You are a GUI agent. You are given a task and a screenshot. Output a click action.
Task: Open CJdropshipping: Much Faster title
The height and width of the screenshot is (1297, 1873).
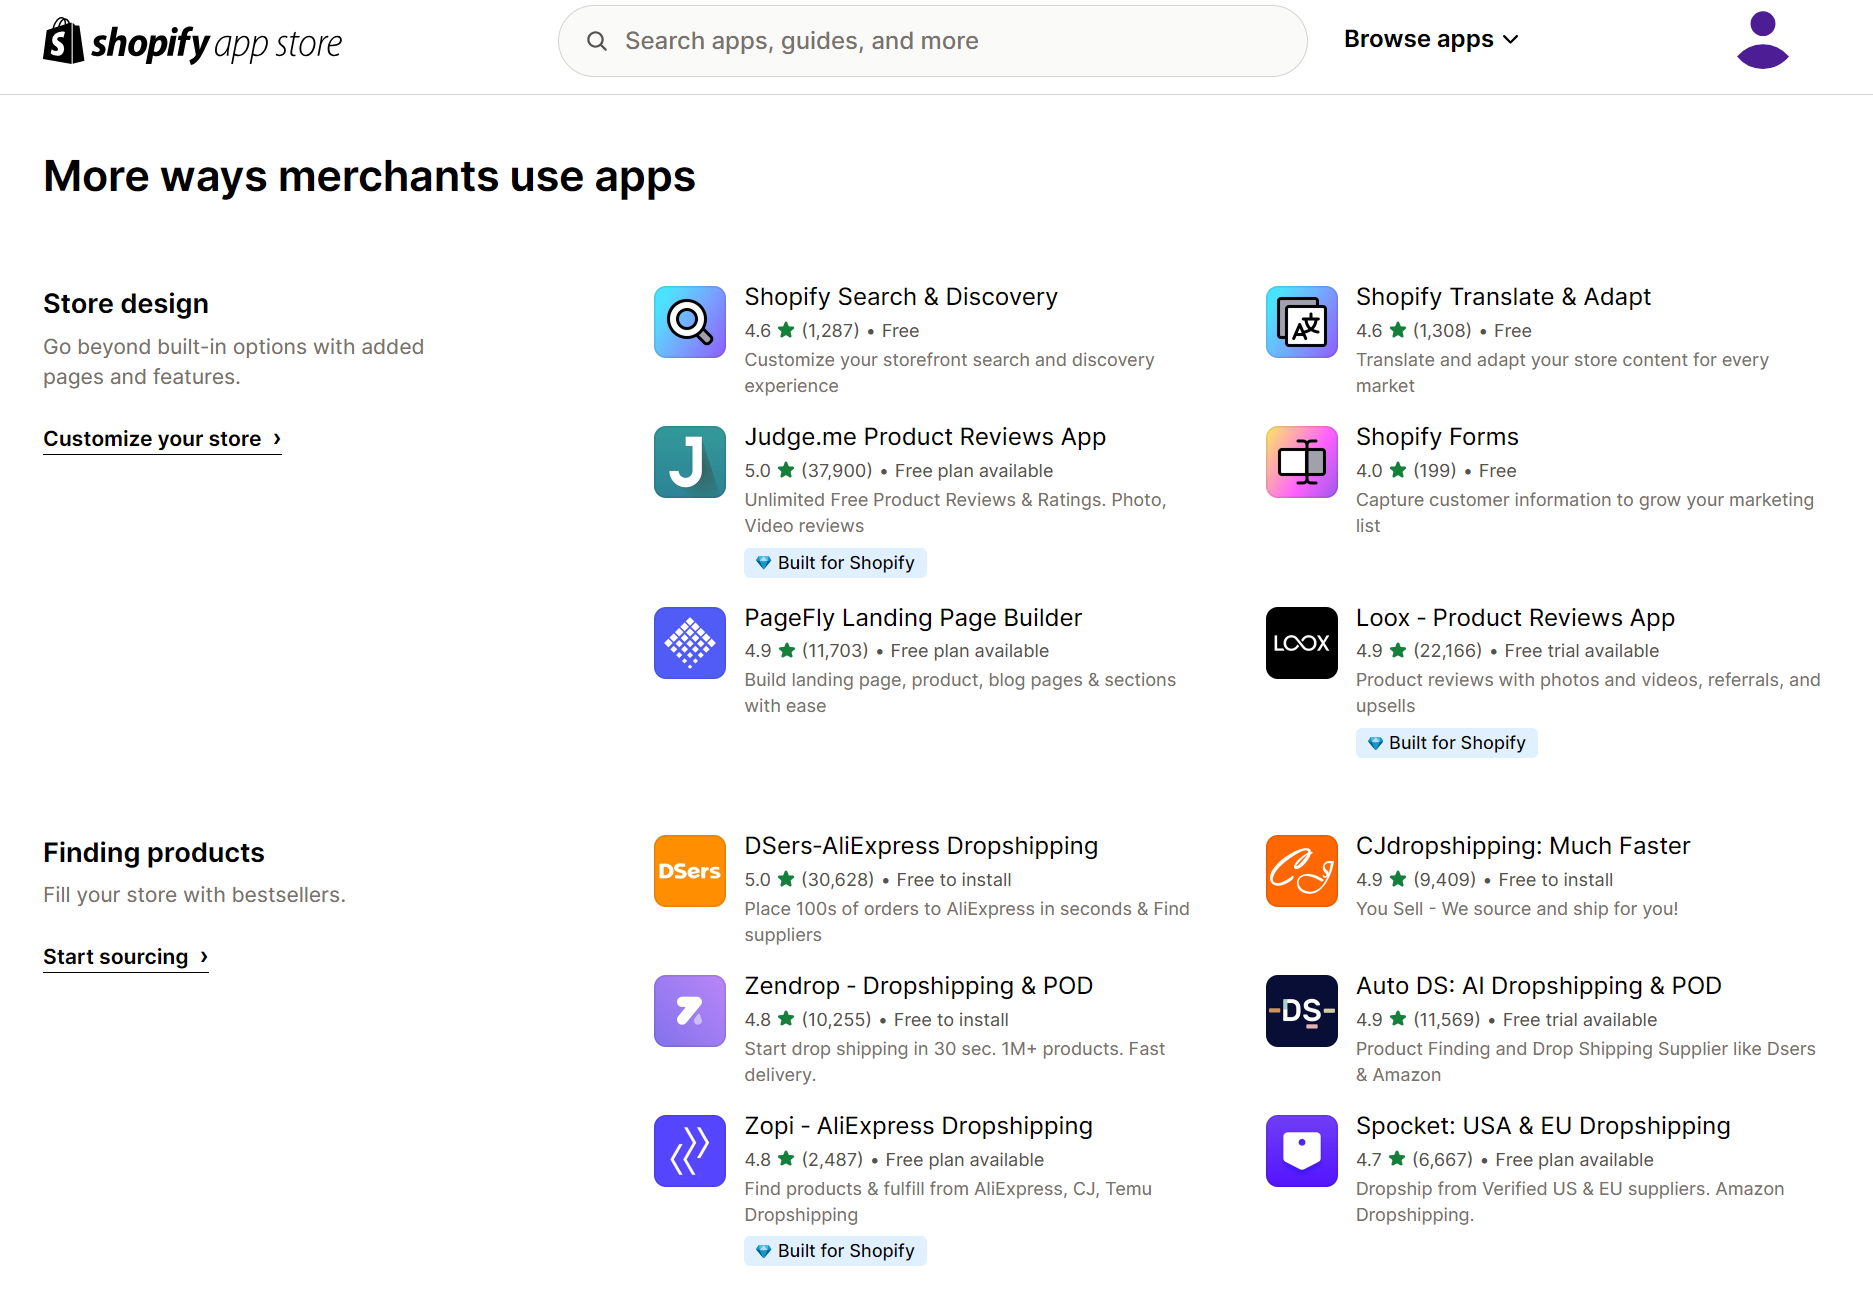[1523, 846]
